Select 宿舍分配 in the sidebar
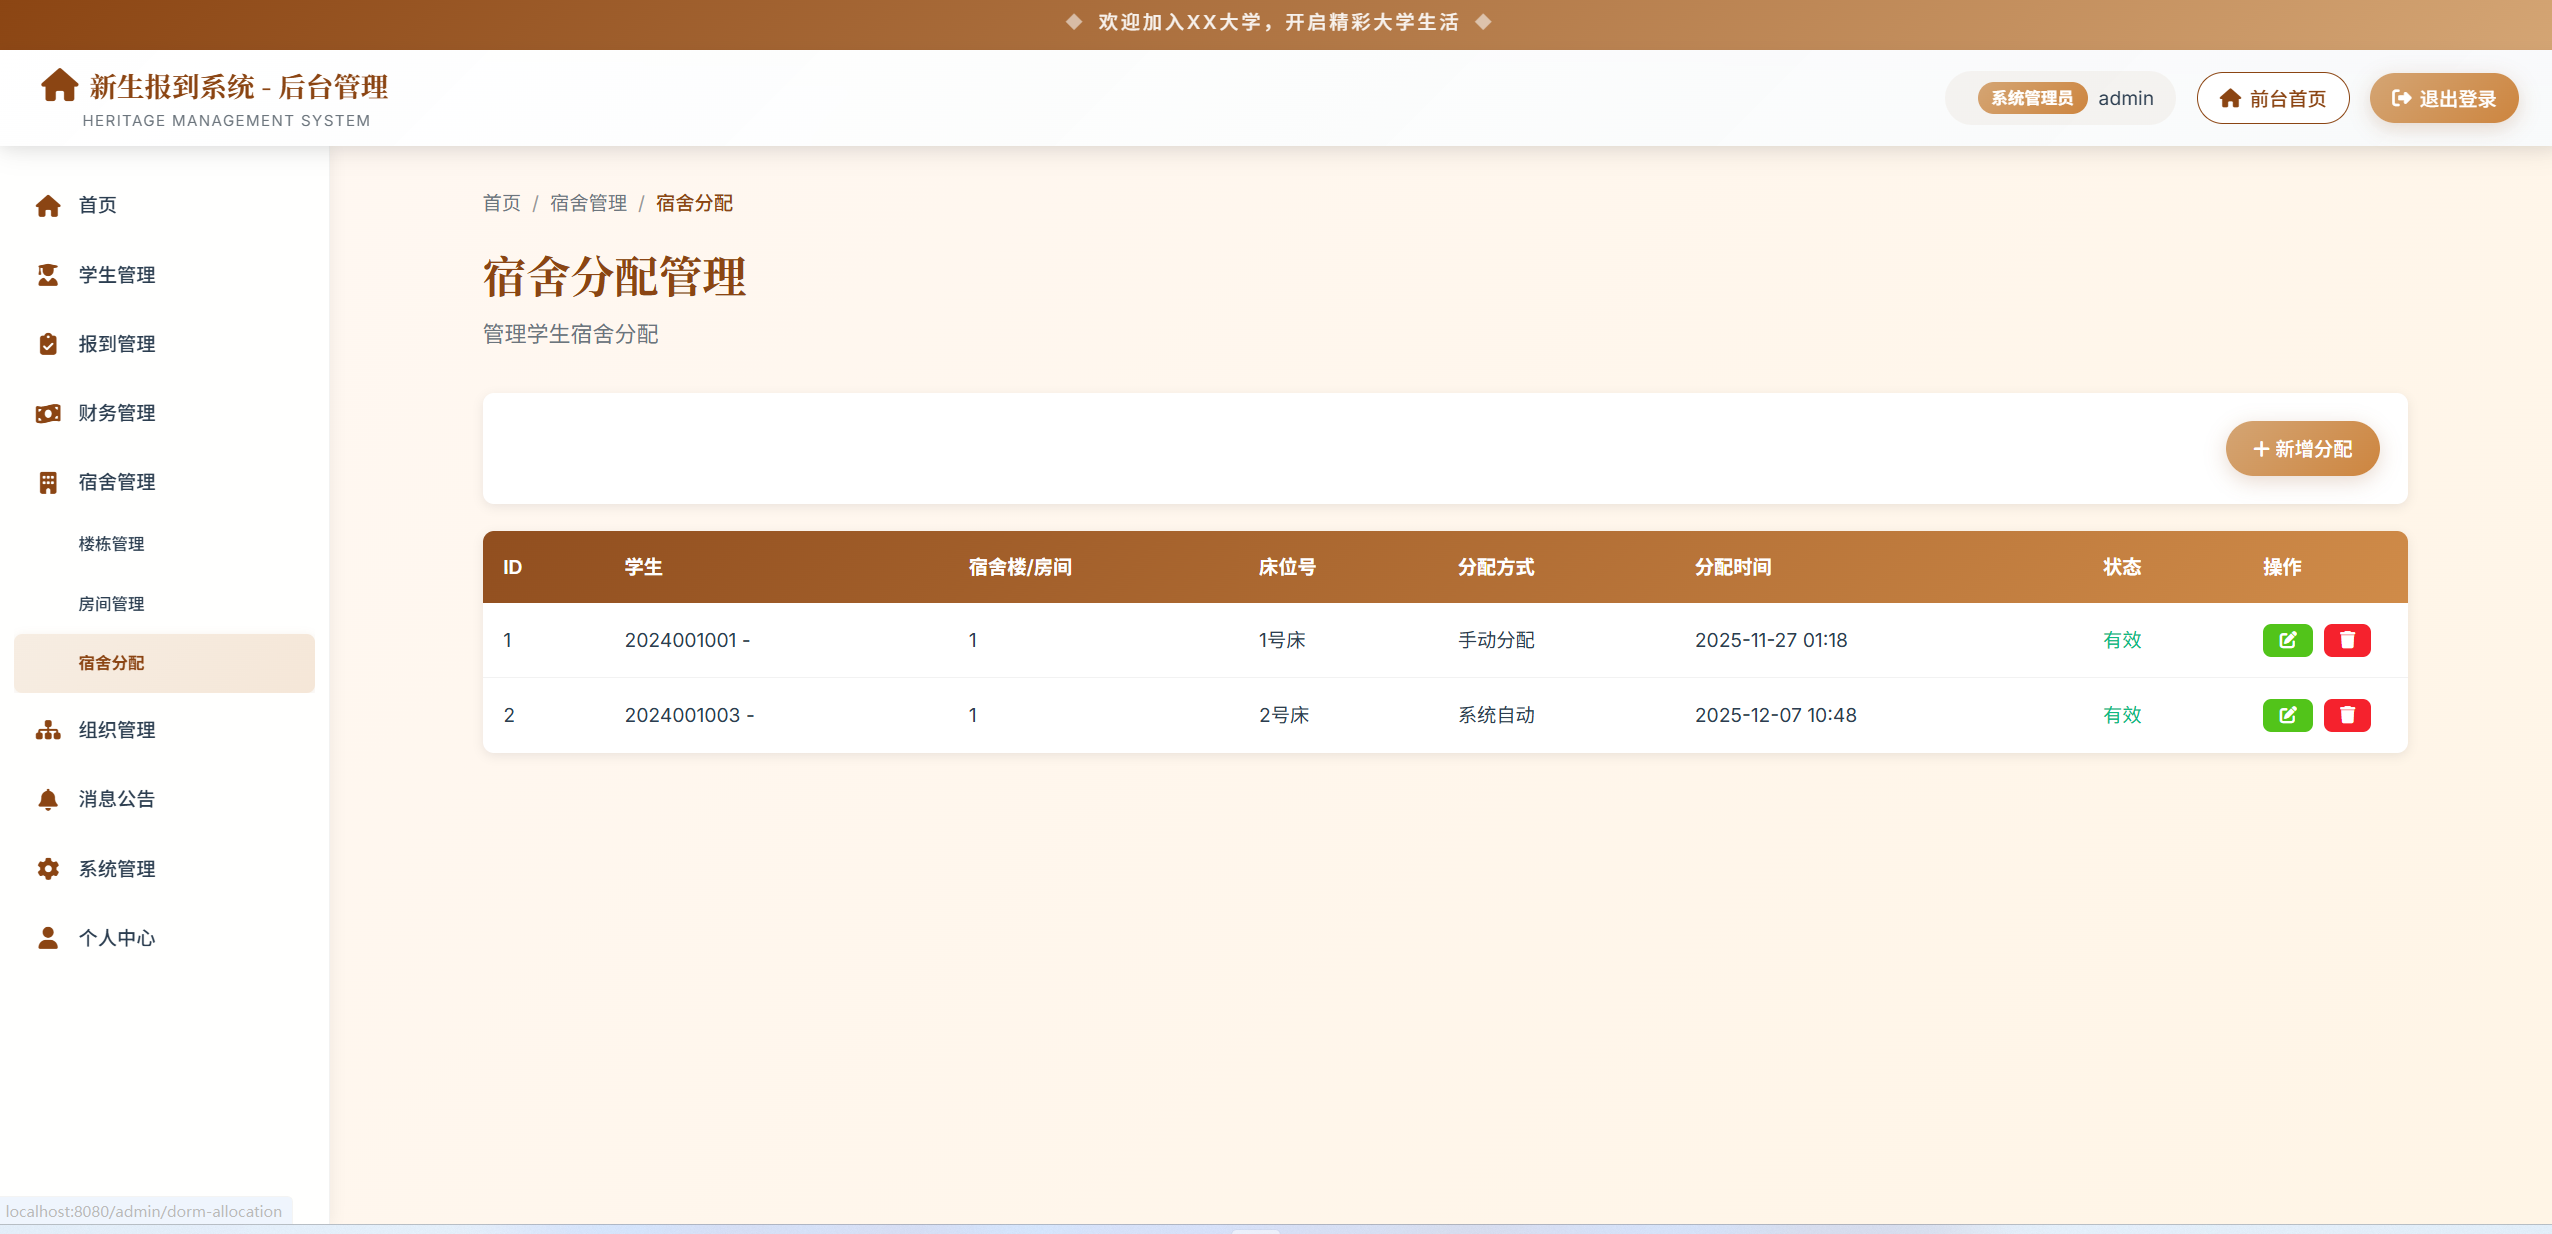 point(111,663)
